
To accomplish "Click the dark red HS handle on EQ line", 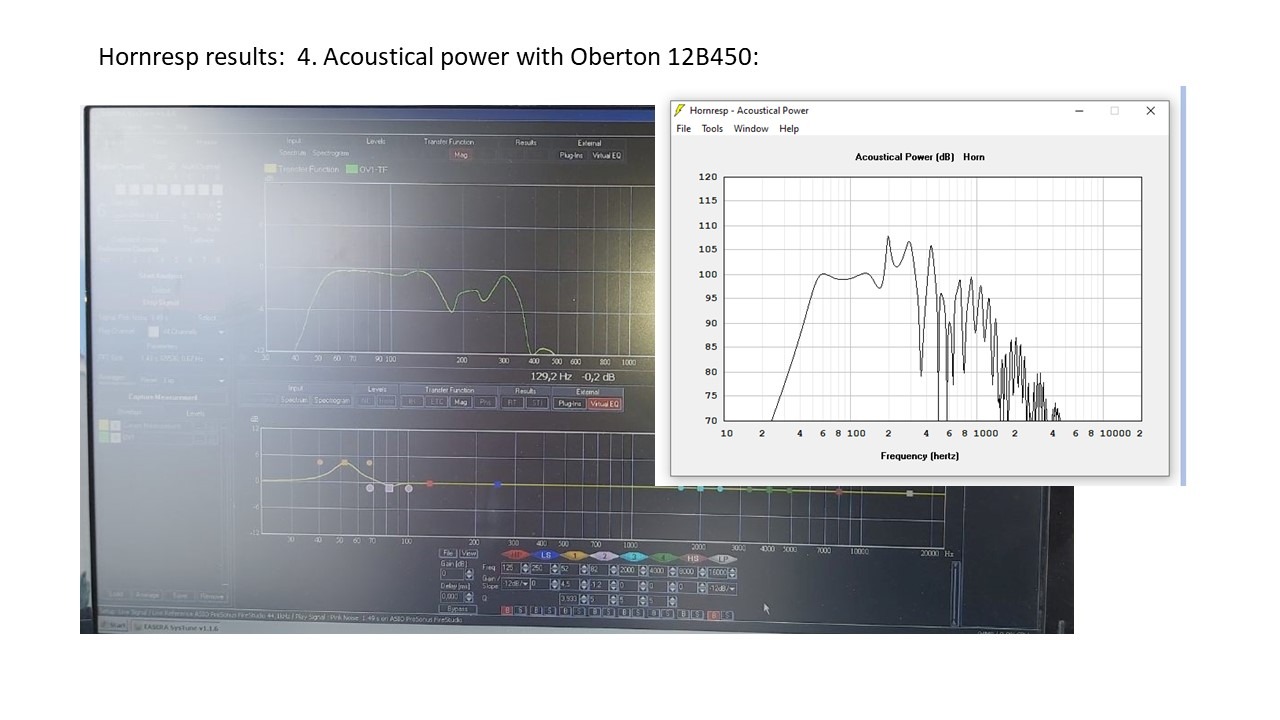I will [839, 492].
